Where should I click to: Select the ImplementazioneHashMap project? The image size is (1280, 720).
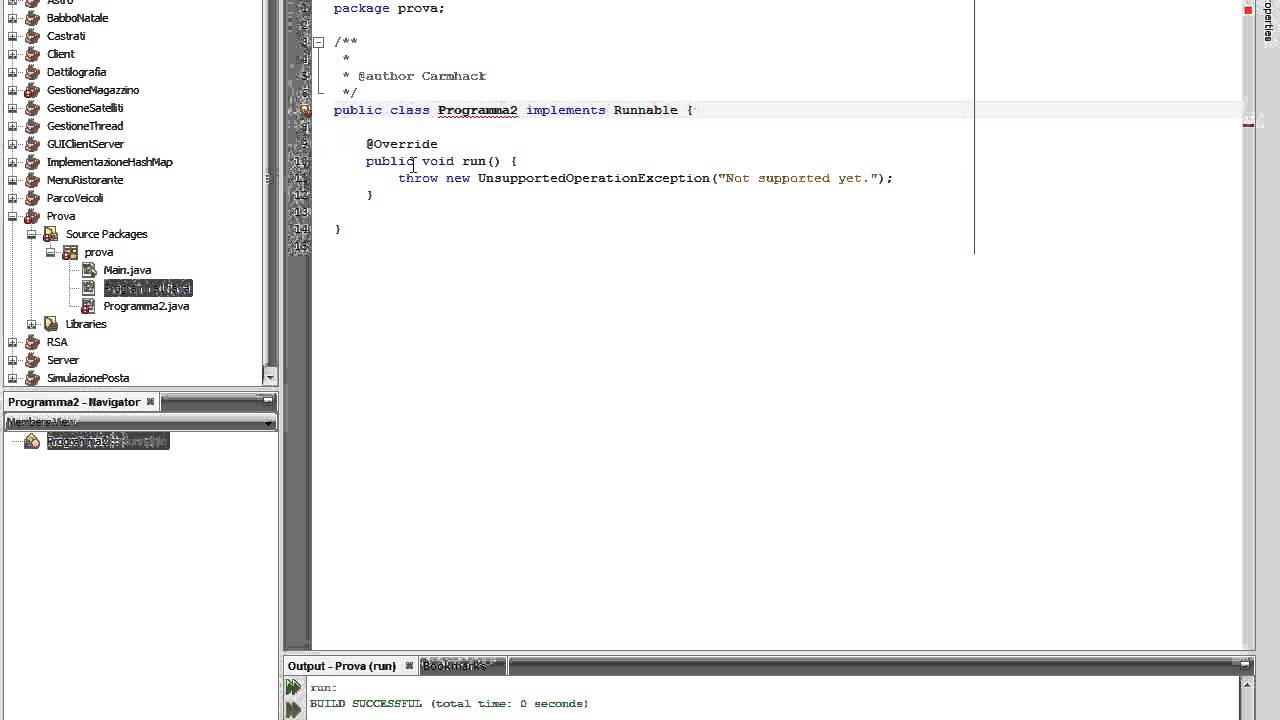[109, 162]
